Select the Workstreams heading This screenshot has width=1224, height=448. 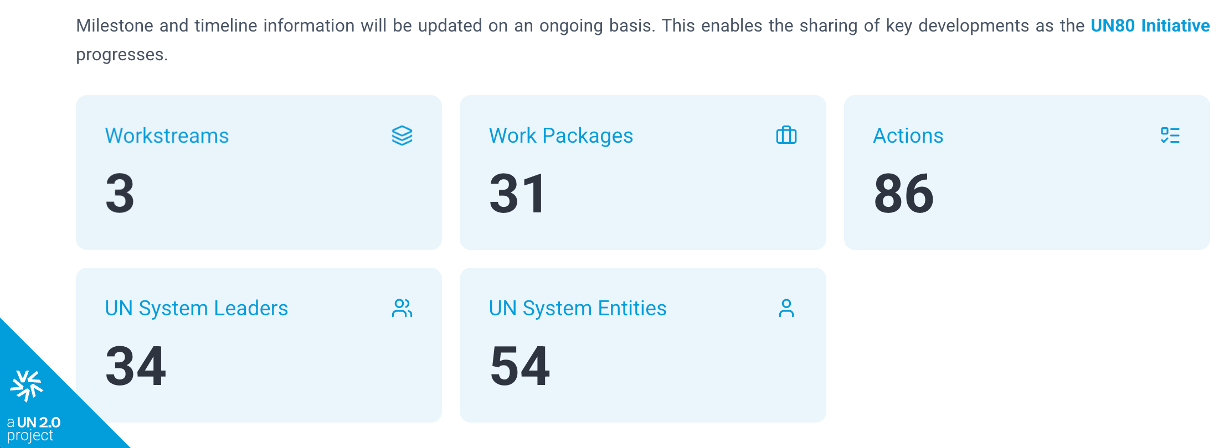pos(167,136)
